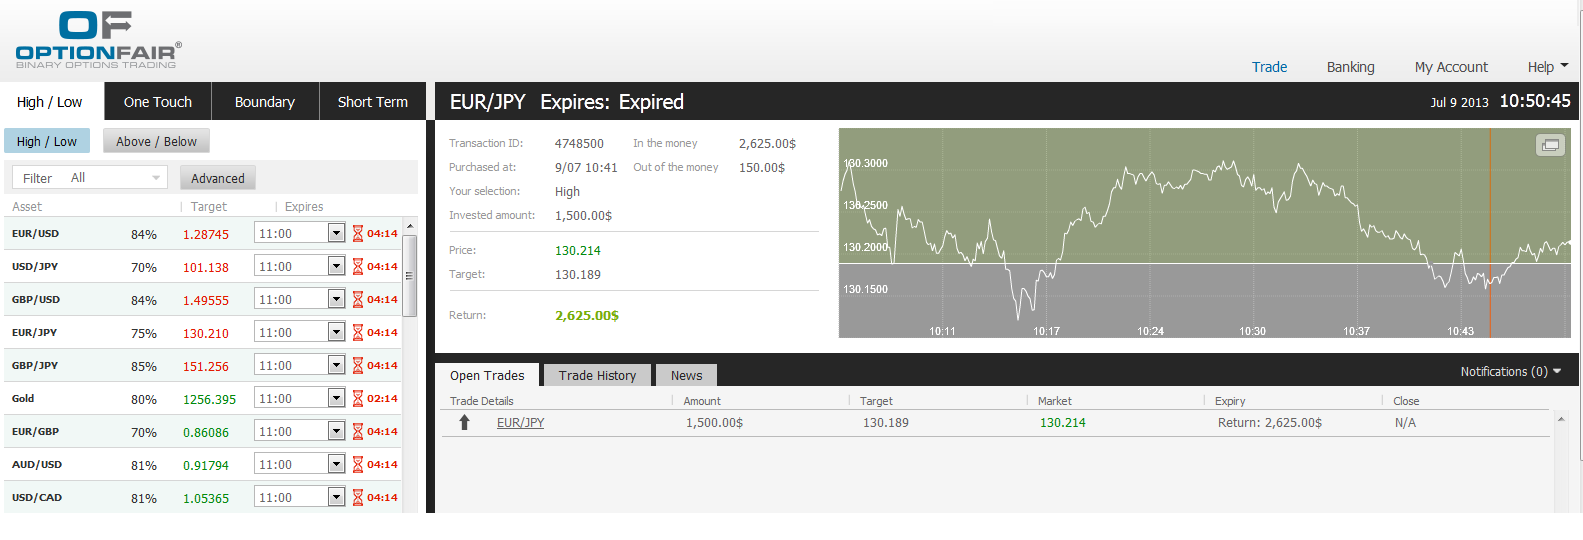This screenshot has height=540, width=1583.
Task: Expand the Notifications dropdown
Action: pyautogui.click(x=1510, y=372)
